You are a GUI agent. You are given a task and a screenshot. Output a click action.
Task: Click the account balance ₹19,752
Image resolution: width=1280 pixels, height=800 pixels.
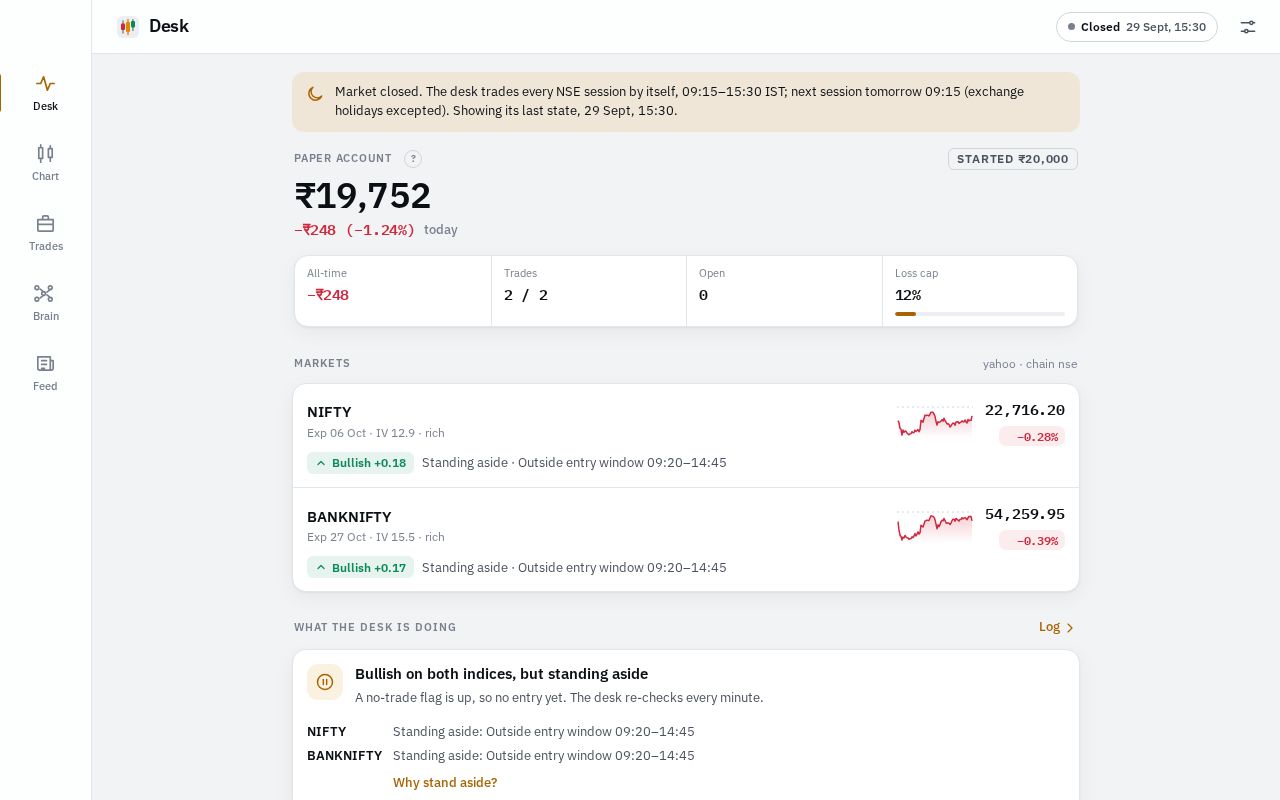[x=362, y=196]
